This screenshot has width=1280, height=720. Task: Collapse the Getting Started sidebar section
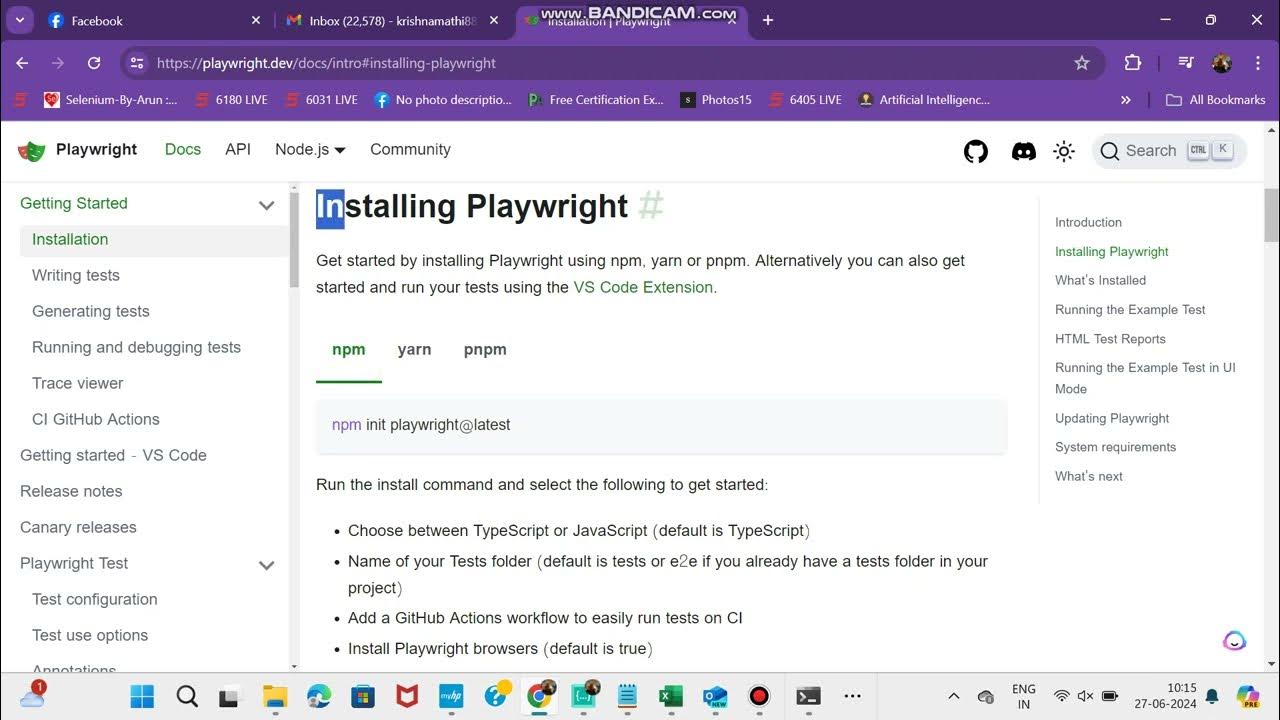pos(267,205)
